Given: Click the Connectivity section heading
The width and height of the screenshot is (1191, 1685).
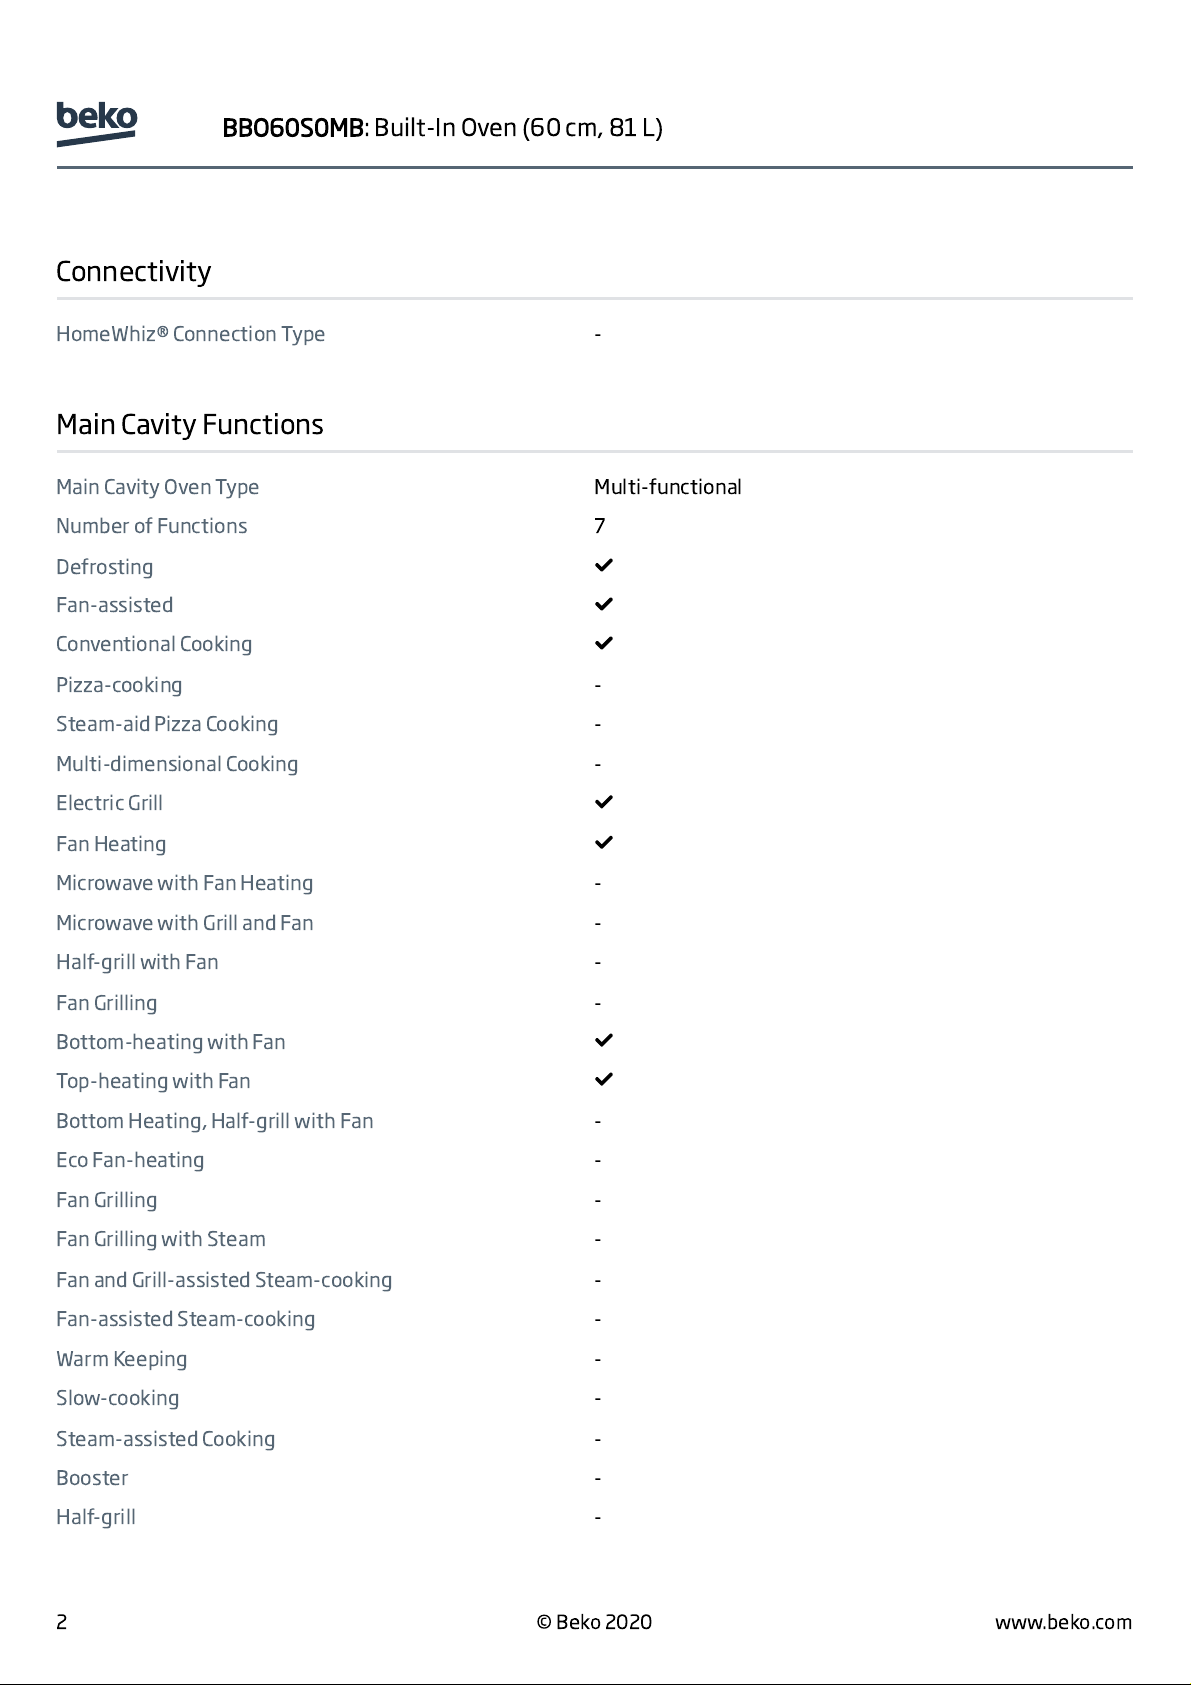Looking at the screenshot, I should [134, 272].
